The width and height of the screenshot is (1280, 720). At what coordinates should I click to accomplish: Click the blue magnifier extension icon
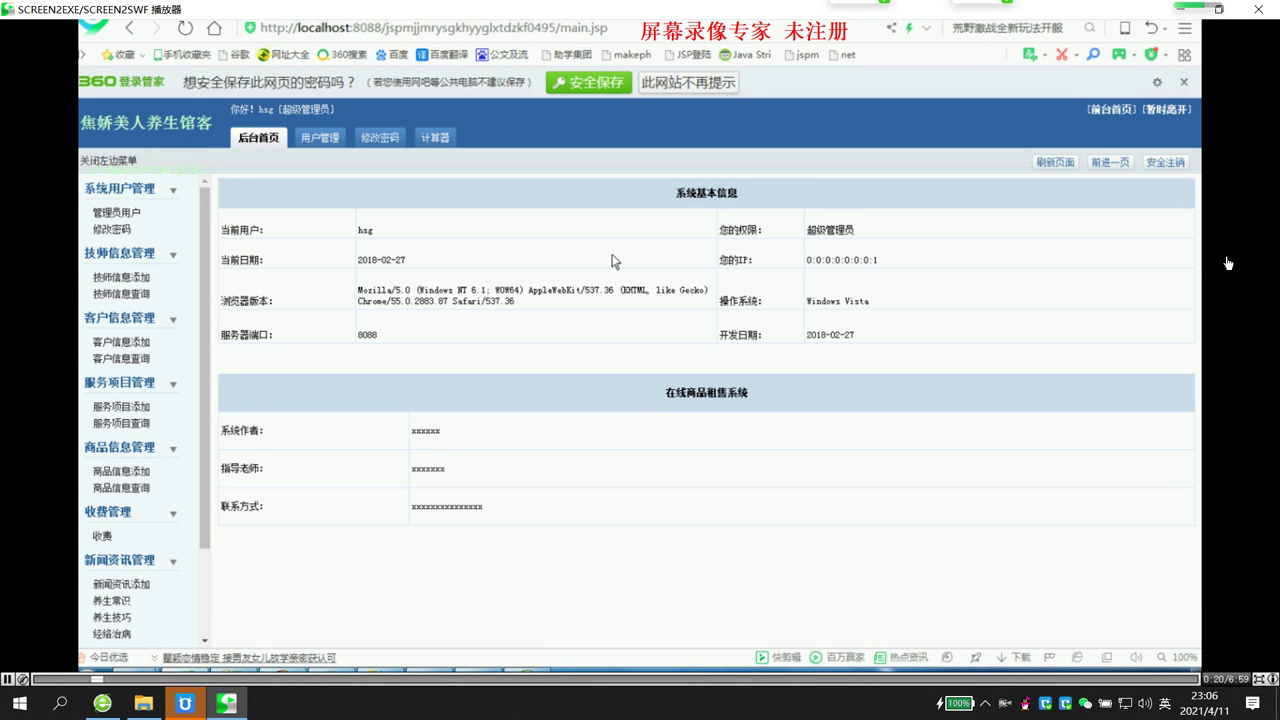[x=1093, y=55]
